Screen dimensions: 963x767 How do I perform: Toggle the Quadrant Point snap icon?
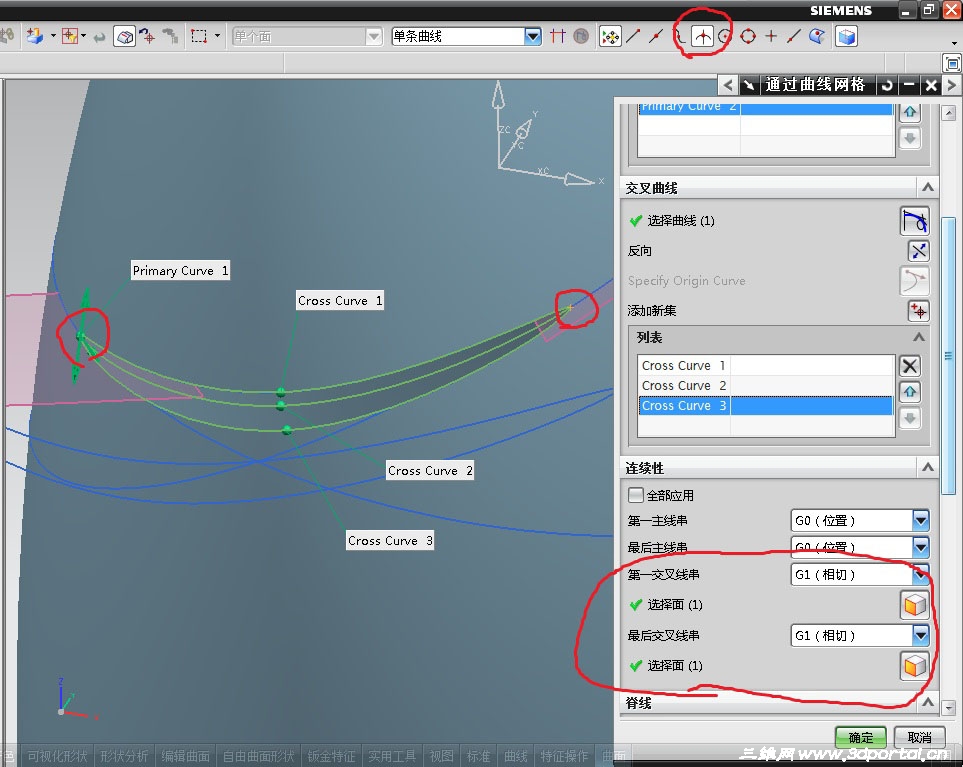(748, 37)
